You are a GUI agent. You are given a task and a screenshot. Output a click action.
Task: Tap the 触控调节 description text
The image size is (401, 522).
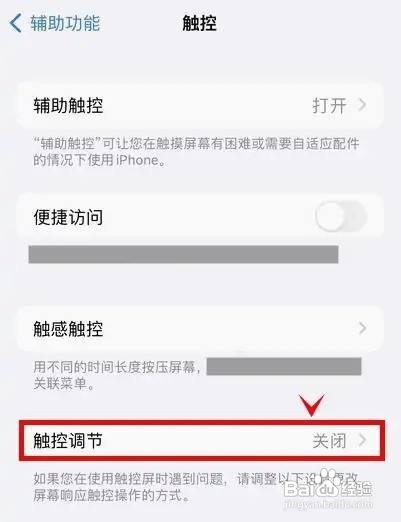click(196, 487)
